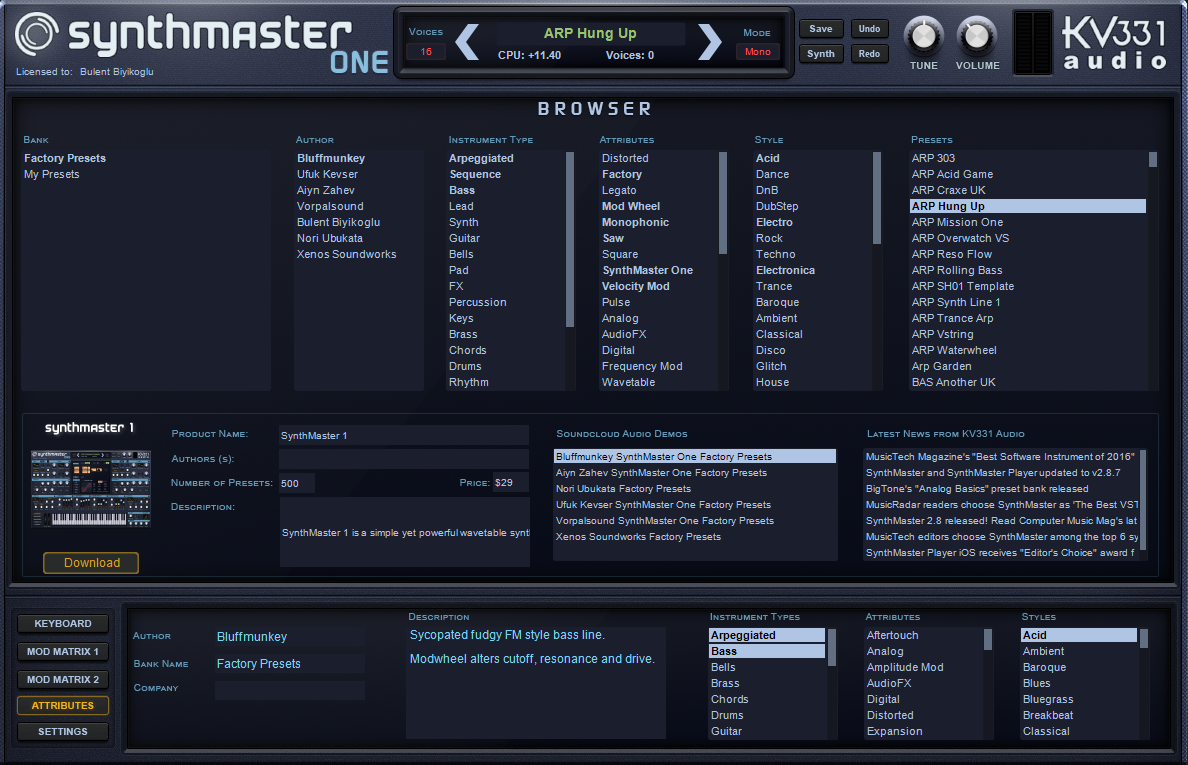This screenshot has width=1188, height=765.
Task: Switch to the SETTINGS panel
Action: pyautogui.click(x=62, y=731)
